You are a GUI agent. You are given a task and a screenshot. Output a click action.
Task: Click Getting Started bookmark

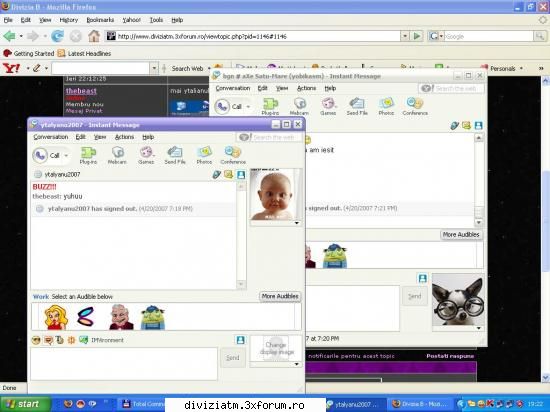tap(29, 53)
